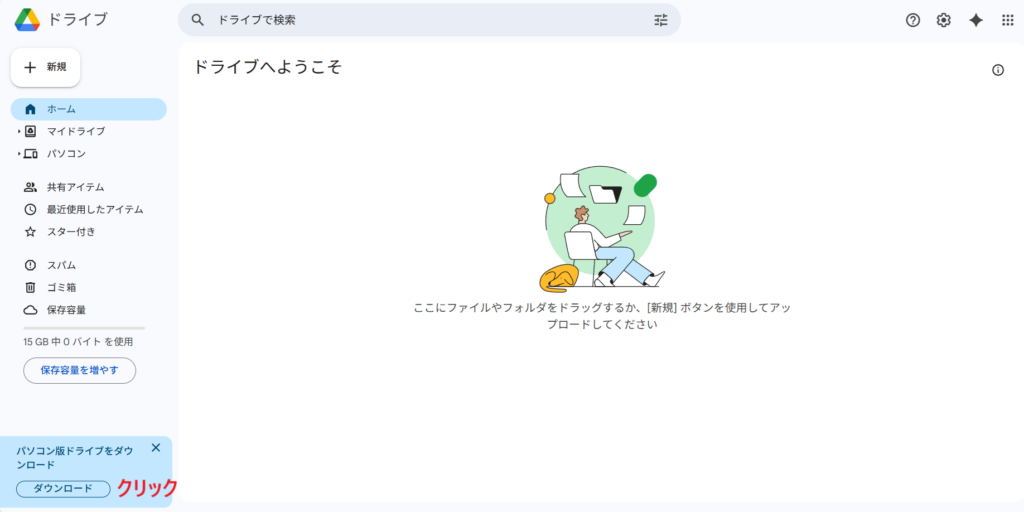Click the ダウンロード button
The height and width of the screenshot is (512, 1024).
click(x=63, y=488)
